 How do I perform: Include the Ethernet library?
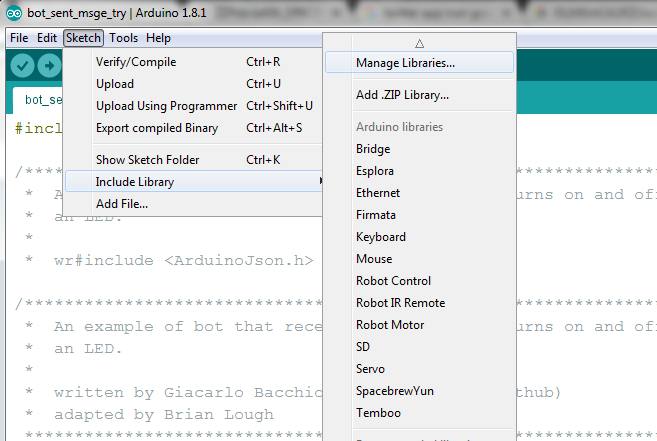tap(419, 193)
